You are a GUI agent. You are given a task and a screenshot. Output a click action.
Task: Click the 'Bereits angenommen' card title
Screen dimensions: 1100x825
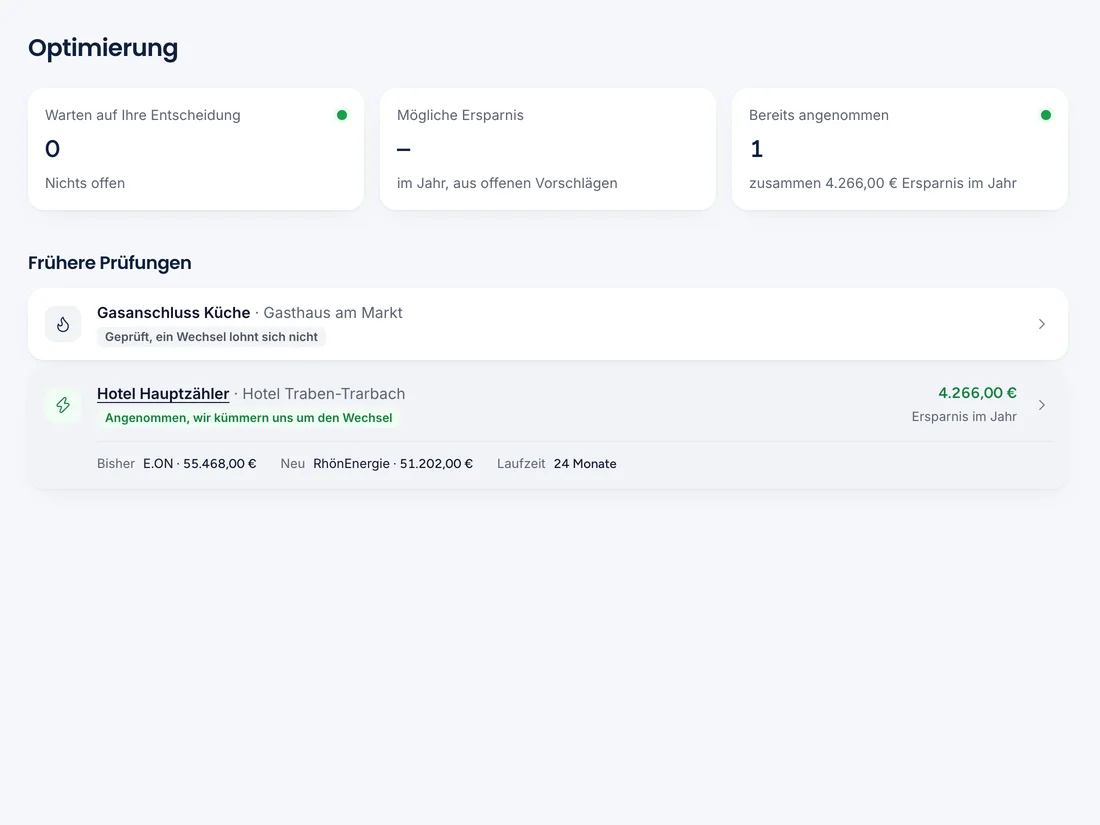point(819,115)
